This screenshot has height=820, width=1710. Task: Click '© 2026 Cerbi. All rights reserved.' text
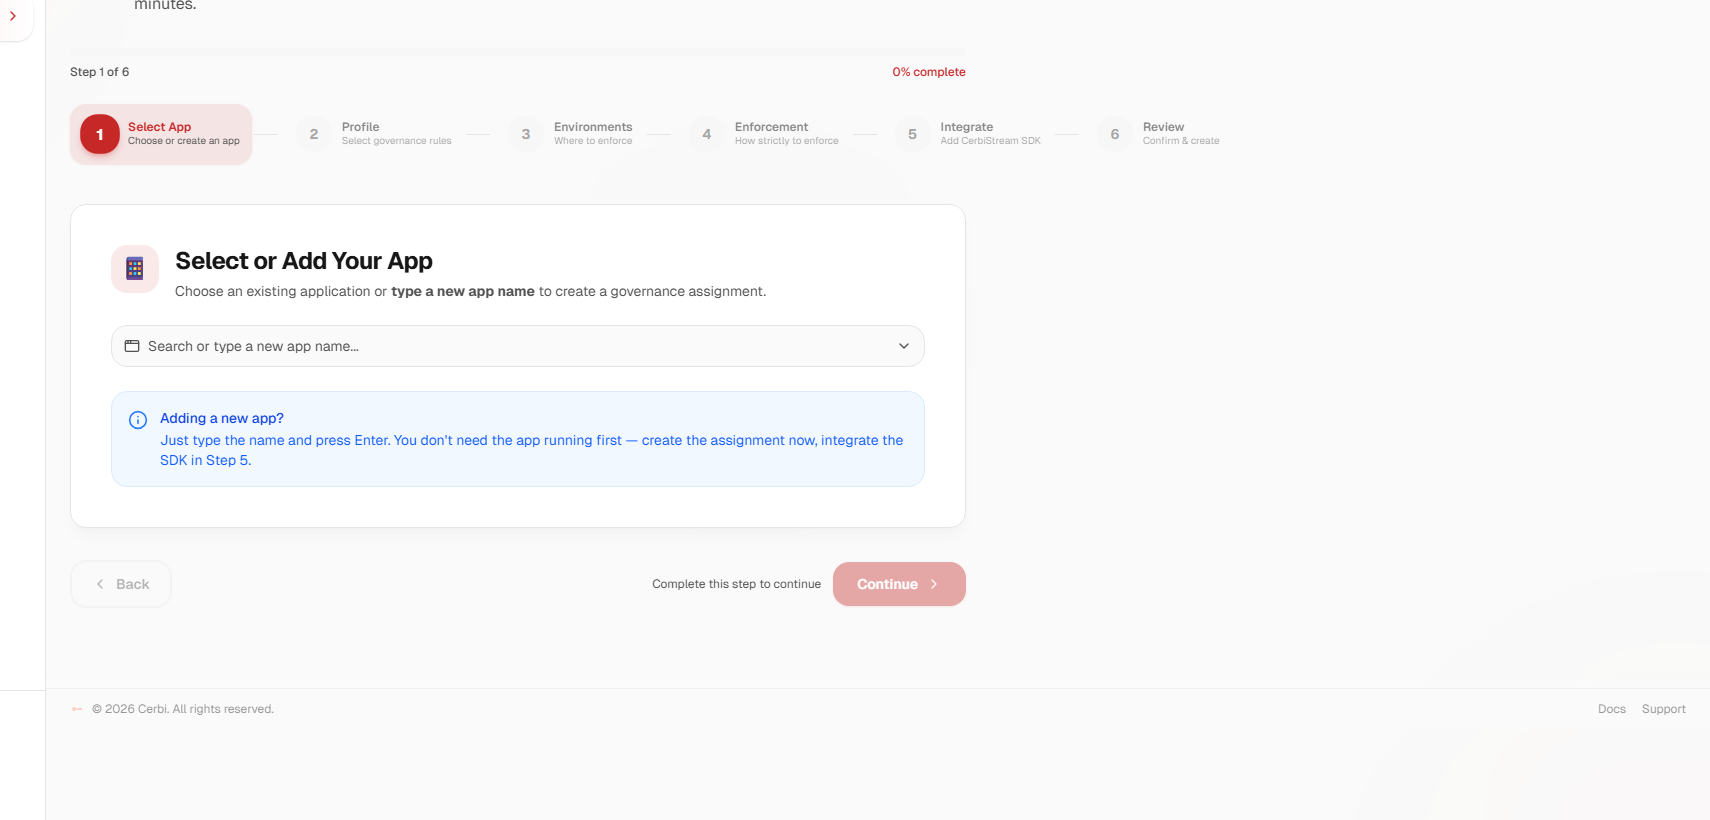(183, 709)
